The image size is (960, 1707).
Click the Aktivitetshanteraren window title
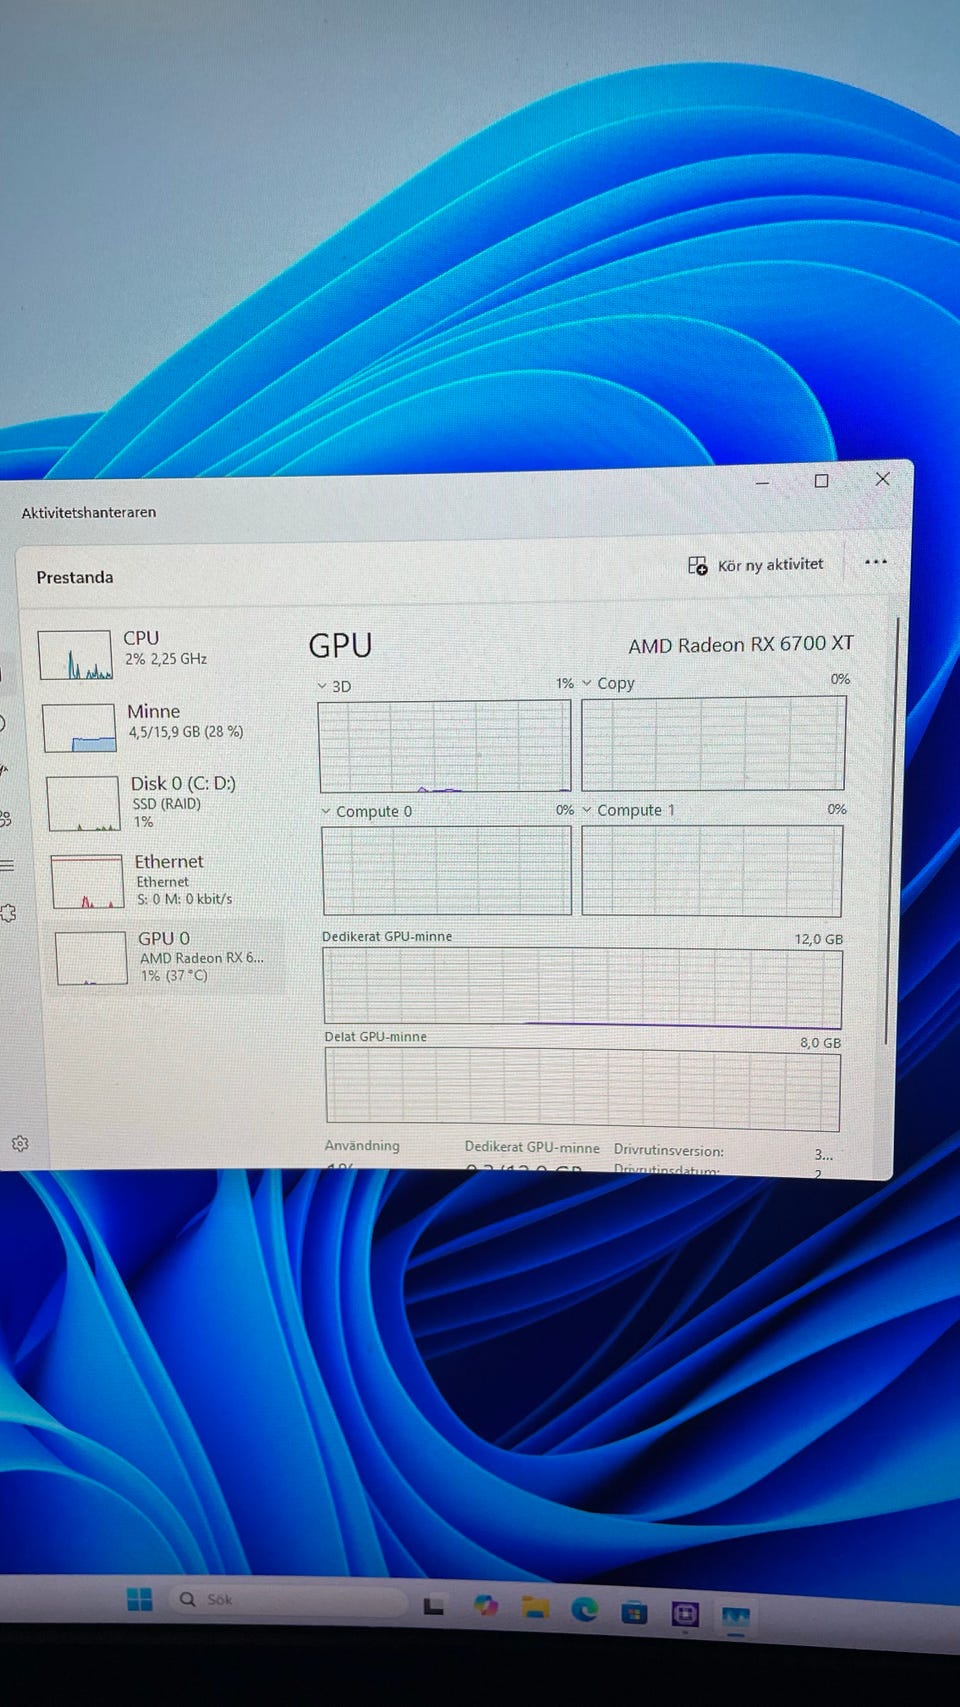tap(89, 512)
